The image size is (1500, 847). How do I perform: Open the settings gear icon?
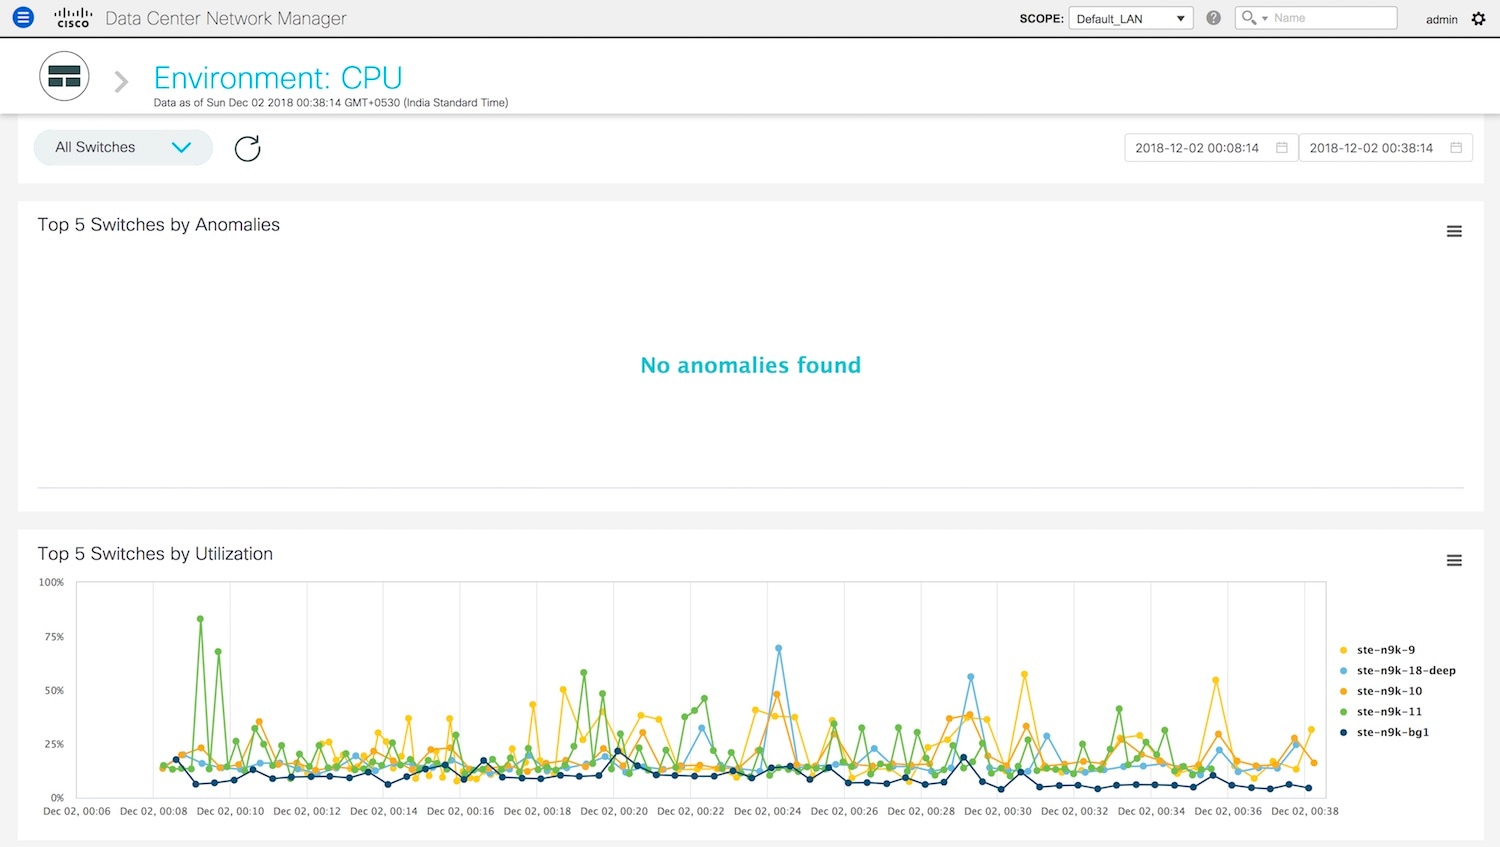1479,18
